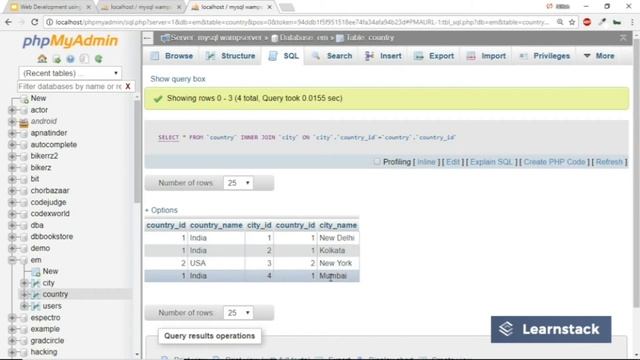Select the country table in tree
The height and width of the screenshot is (360, 640).
(55, 294)
